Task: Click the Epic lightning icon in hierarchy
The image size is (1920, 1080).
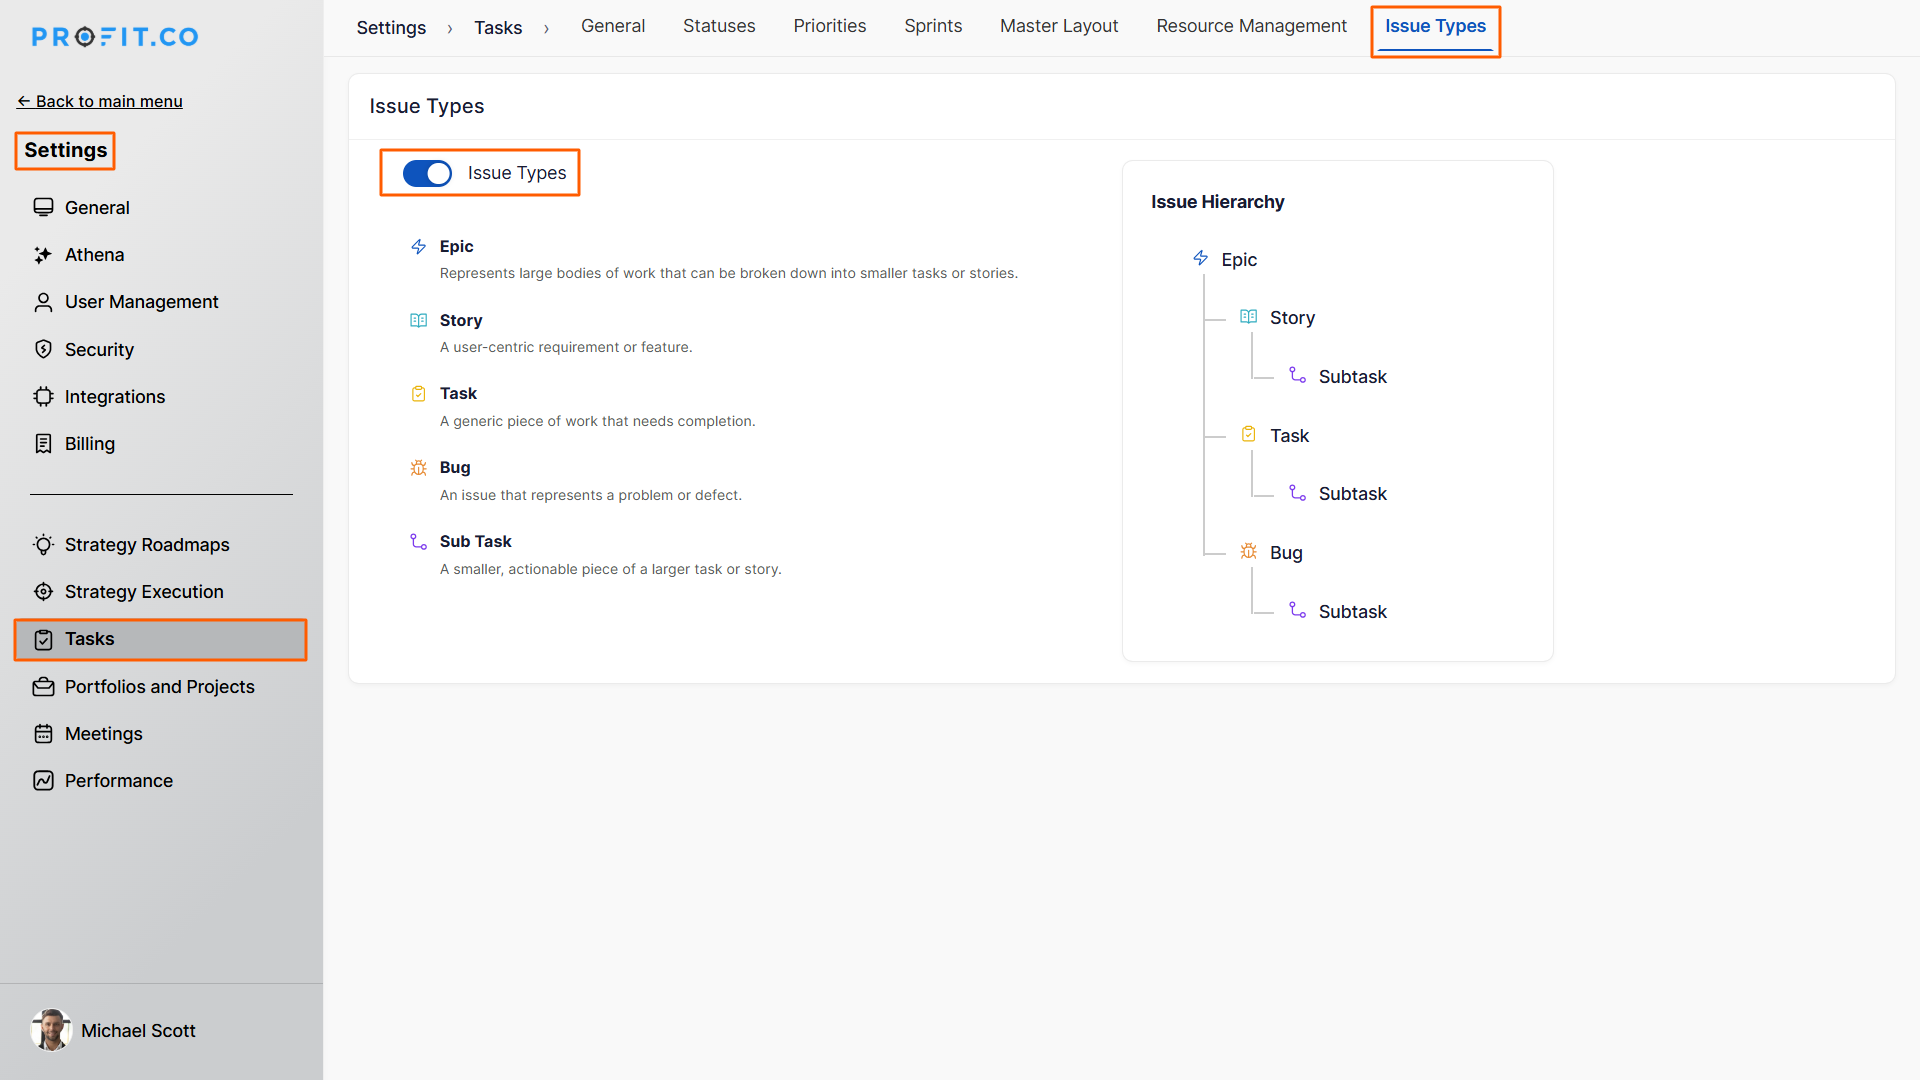Action: click(1200, 259)
